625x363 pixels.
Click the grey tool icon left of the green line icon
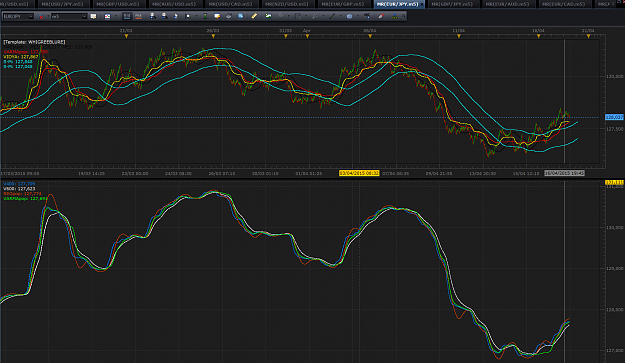point(314,16)
